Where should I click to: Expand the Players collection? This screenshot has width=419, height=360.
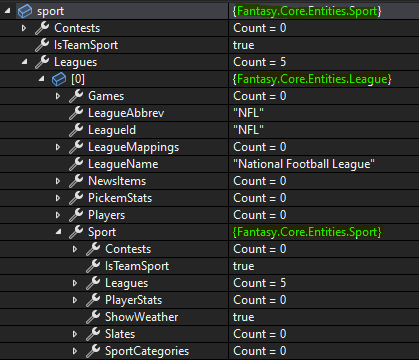pos(58,215)
